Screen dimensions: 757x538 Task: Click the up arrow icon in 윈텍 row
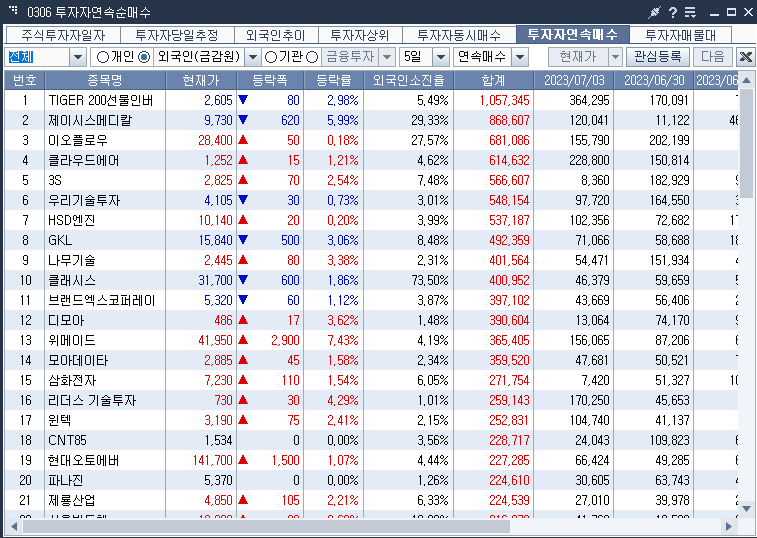[x=243, y=420]
